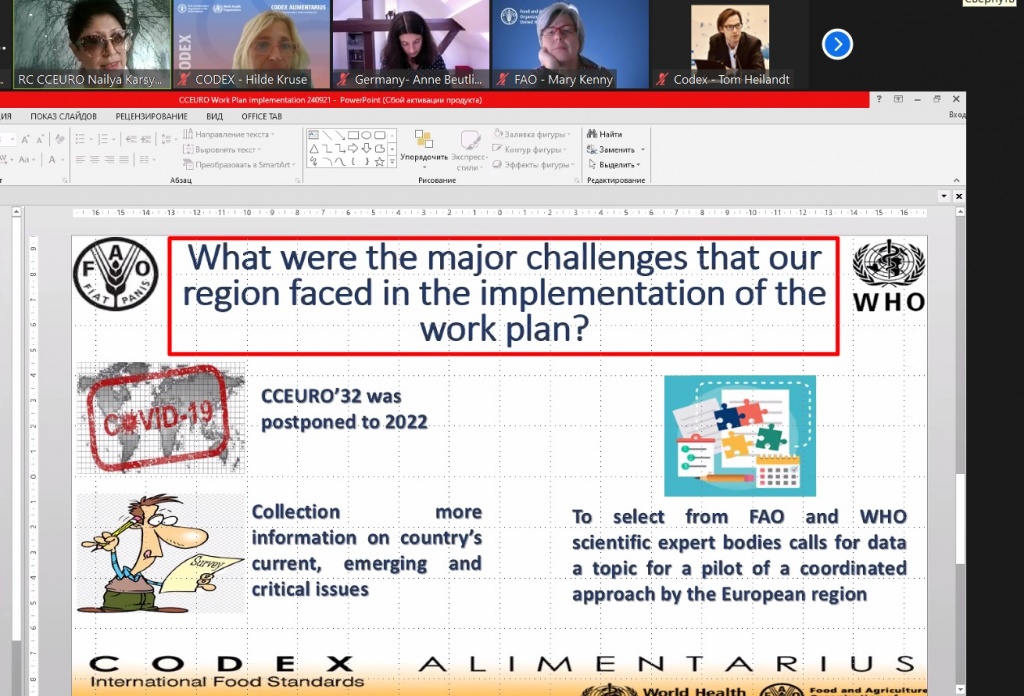This screenshot has height=696, width=1024.
Task: Select Hilde Kruse video tile
Action: (252, 44)
